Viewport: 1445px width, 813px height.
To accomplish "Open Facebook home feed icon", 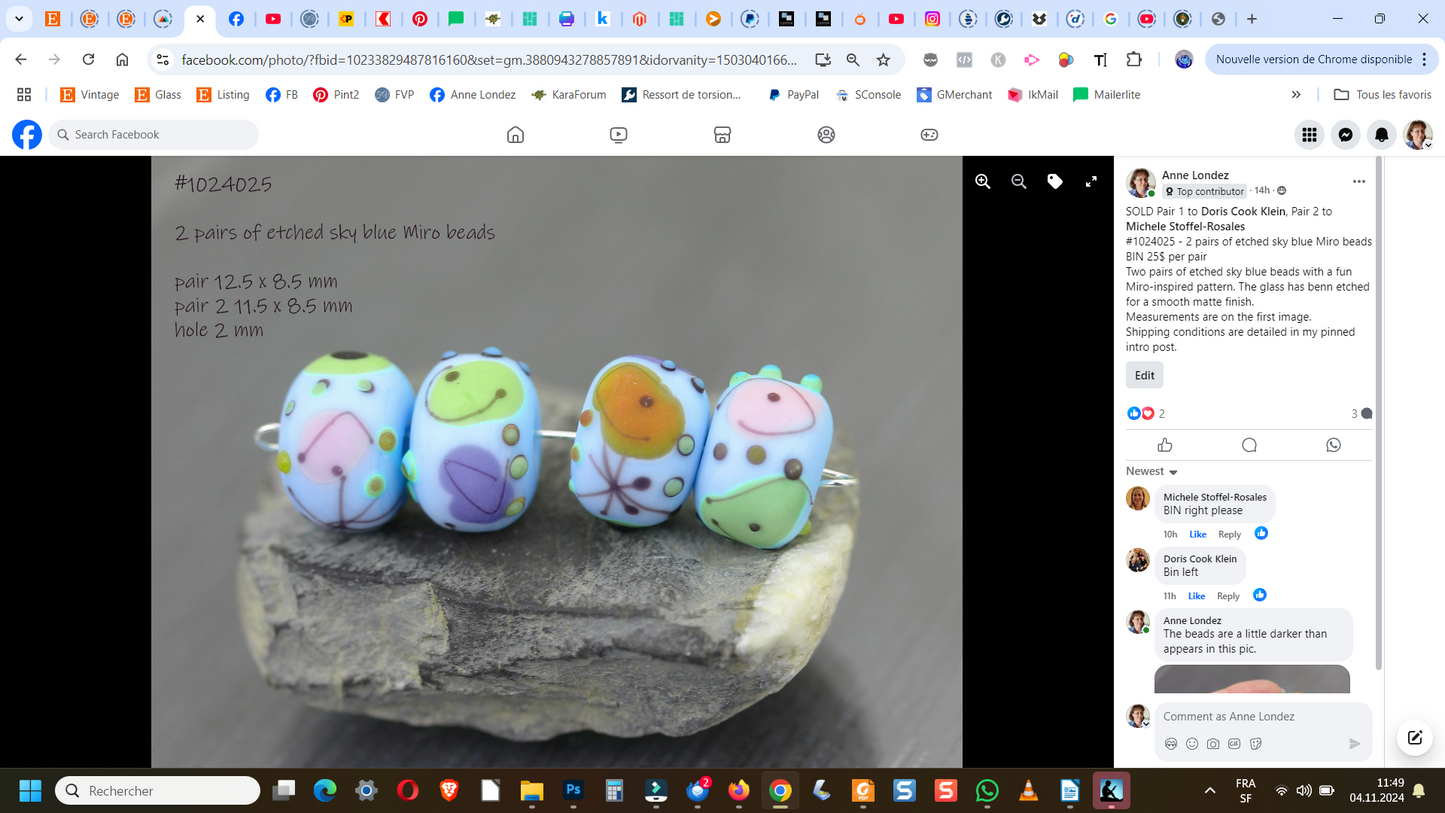I will click(515, 134).
